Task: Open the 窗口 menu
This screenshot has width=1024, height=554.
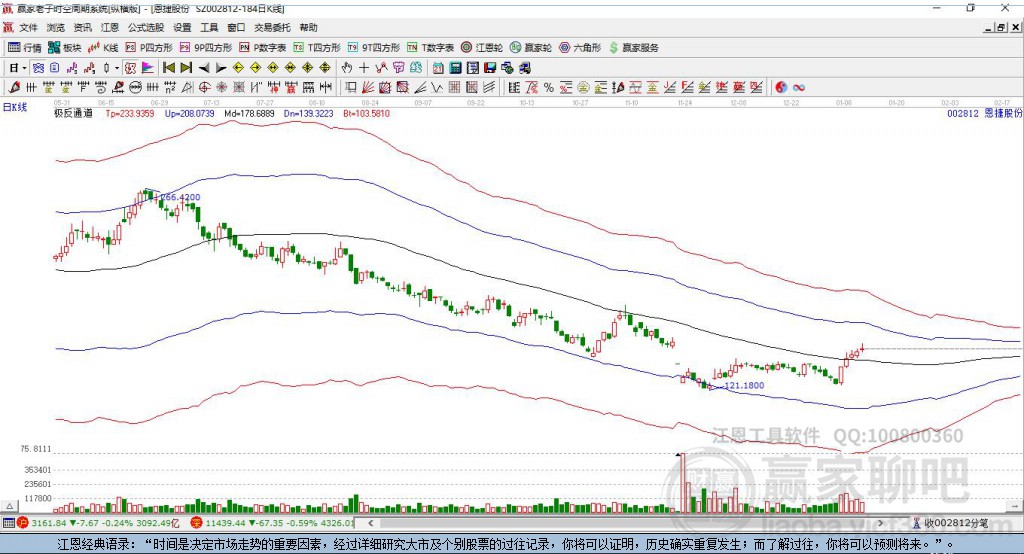Action: click(x=236, y=27)
